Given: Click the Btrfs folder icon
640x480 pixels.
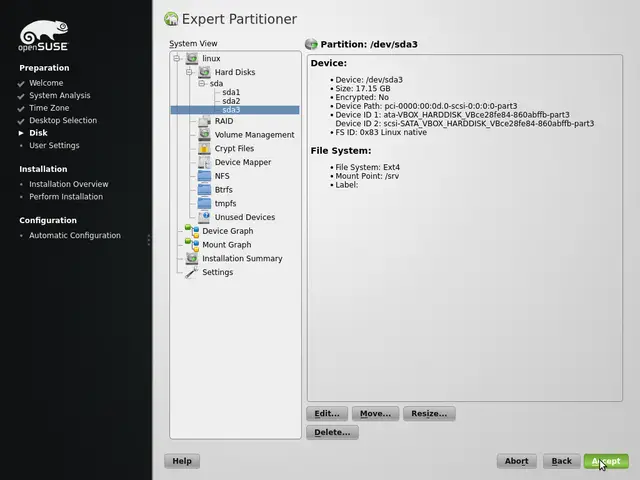Looking at the screenshot, I should pyautogui.click(x=204, y=189).
